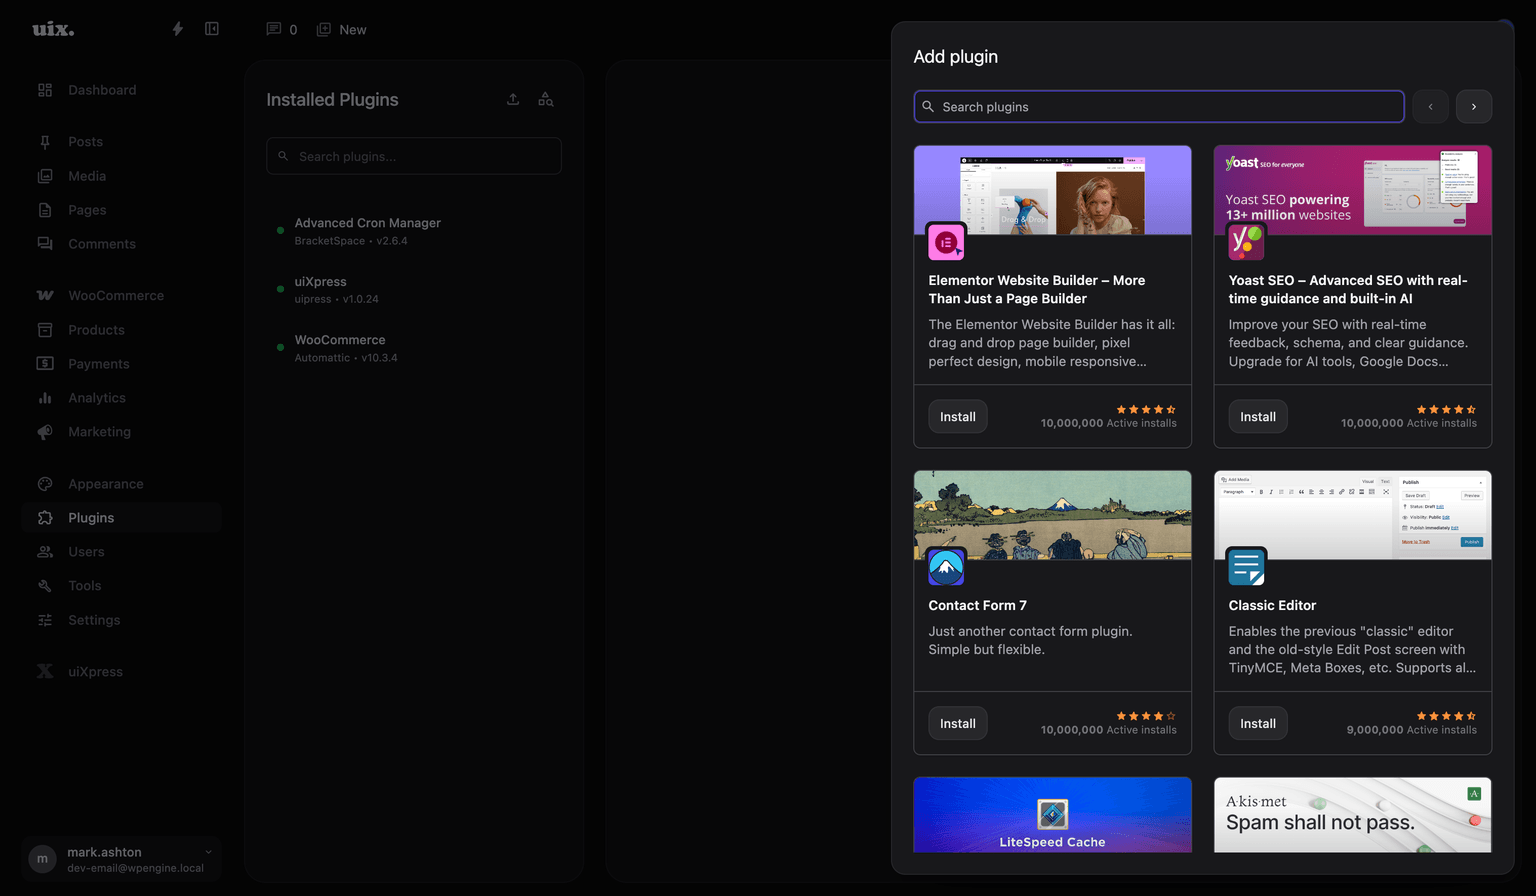The width and height of the screenshot is (1536, 896).
Task: Install the Classic Editor plugin
Action: pos(1257,724)
